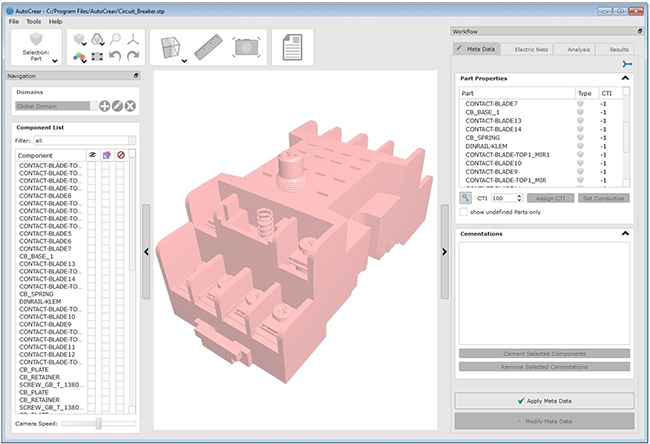Click the Type icon of CB_BASE_1 part

[580, 112]
